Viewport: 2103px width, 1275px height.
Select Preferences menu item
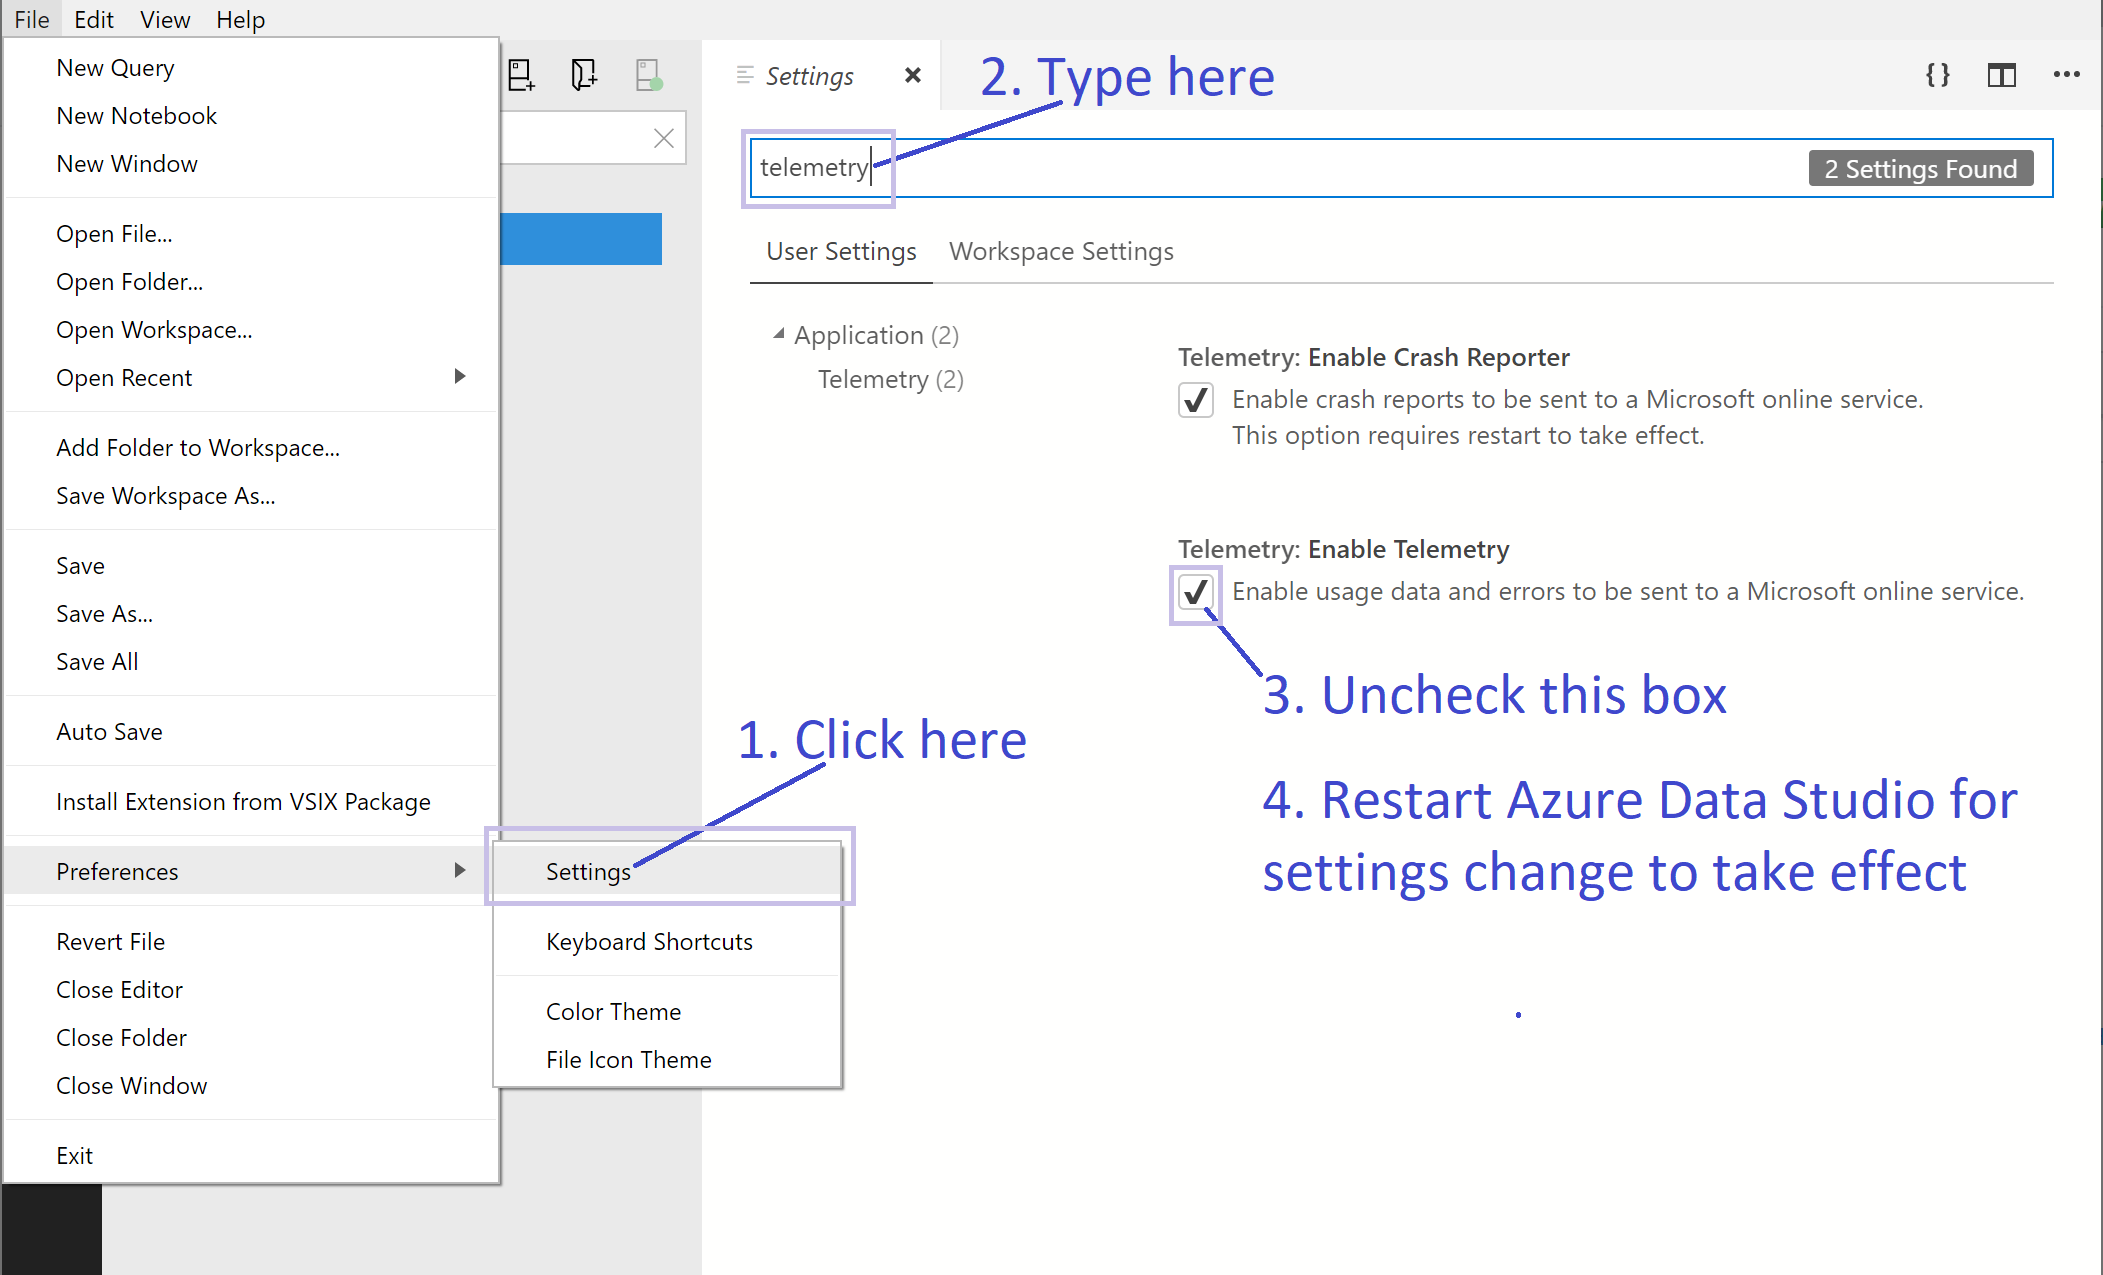pyautogui.click(x=251, y=871)
